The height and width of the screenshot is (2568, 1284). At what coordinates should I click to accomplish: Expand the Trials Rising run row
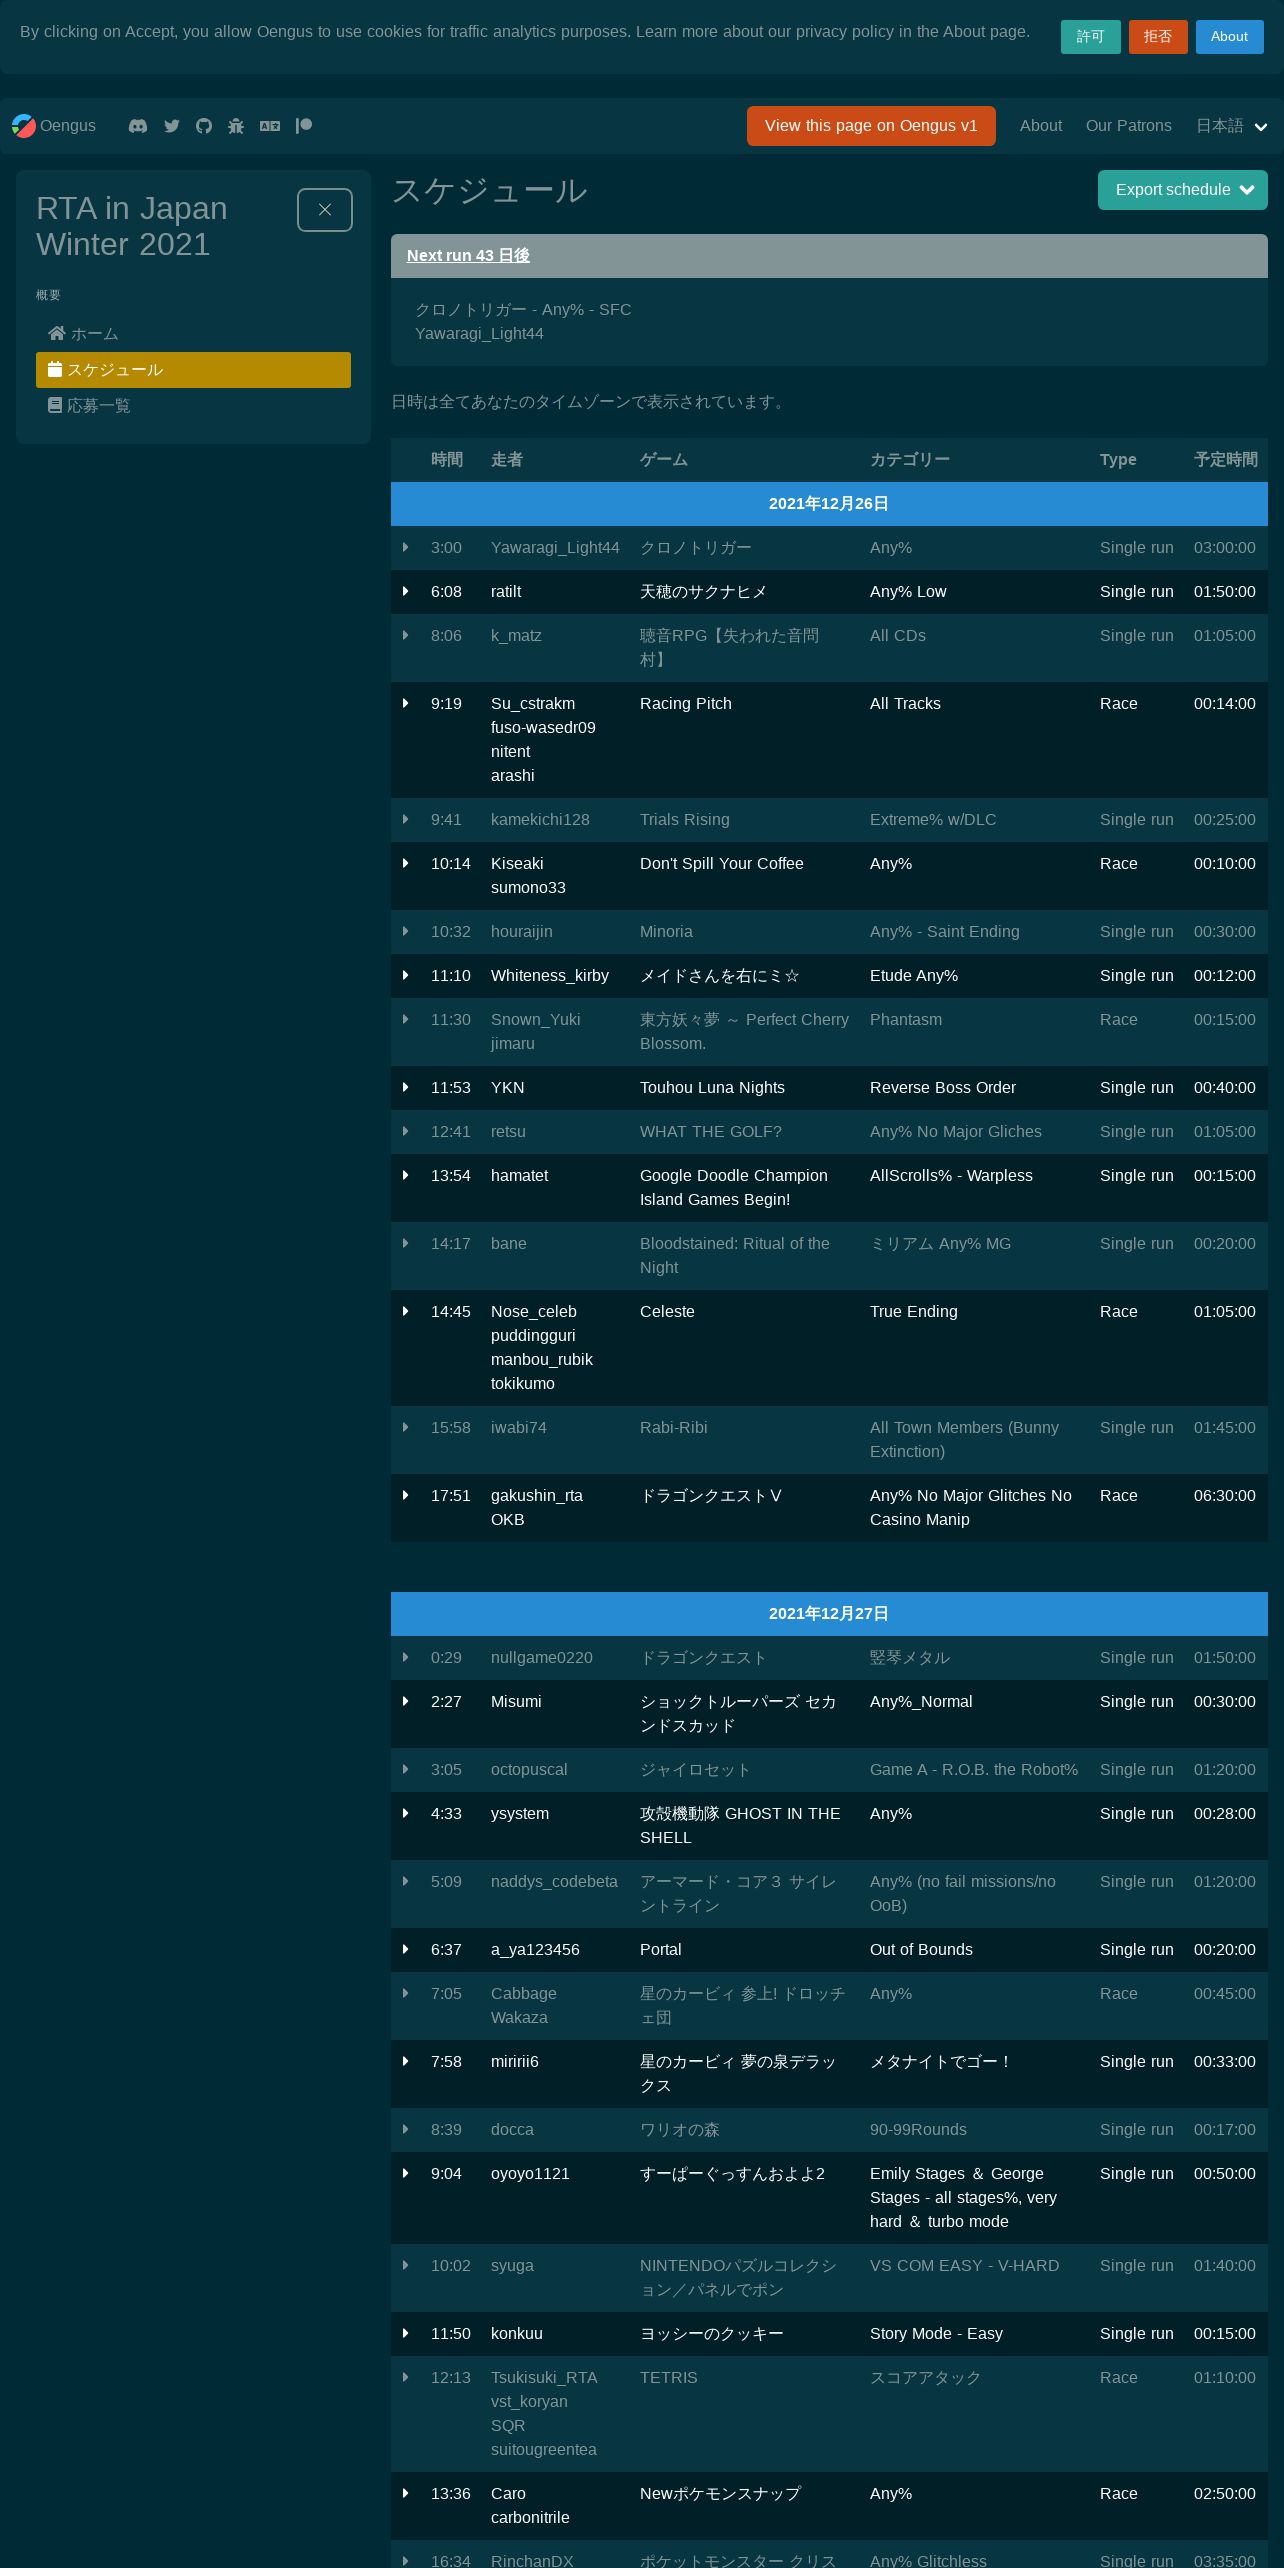pyautogui.click(x=405, y=820)
